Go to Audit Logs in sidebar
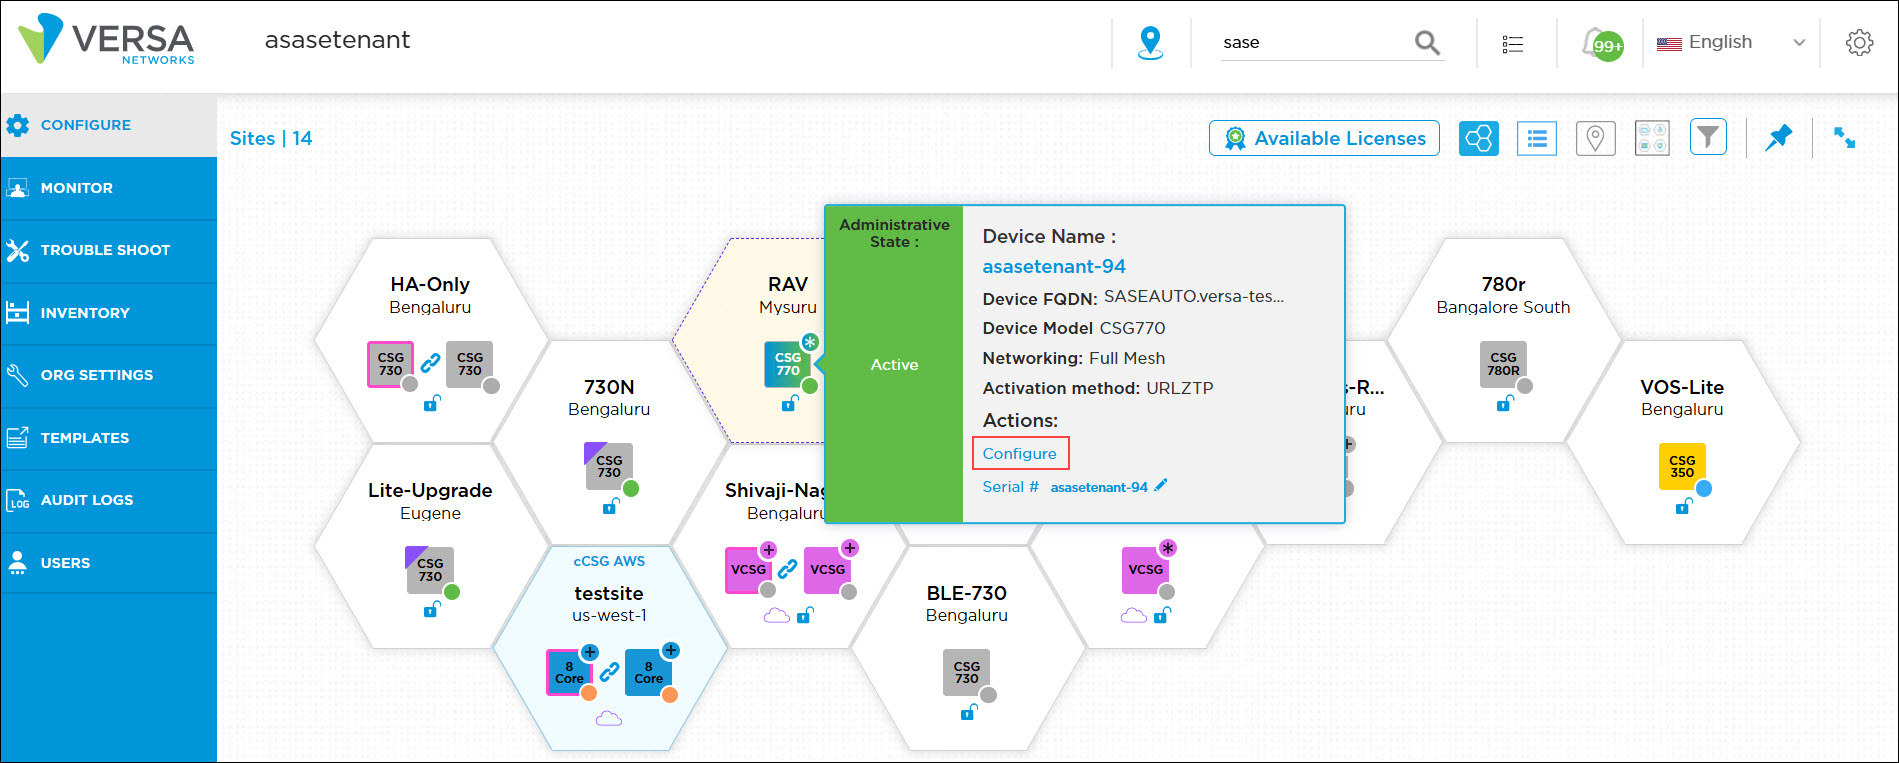The height and width of the screenshot is (763, 1899). (86, 500)
